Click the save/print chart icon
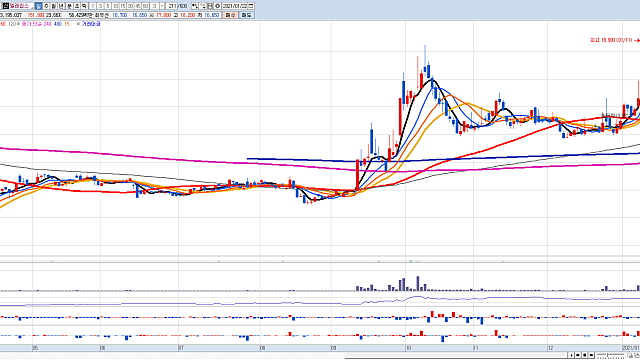This screenshot has height=360, width=640. tap(210, 6)
